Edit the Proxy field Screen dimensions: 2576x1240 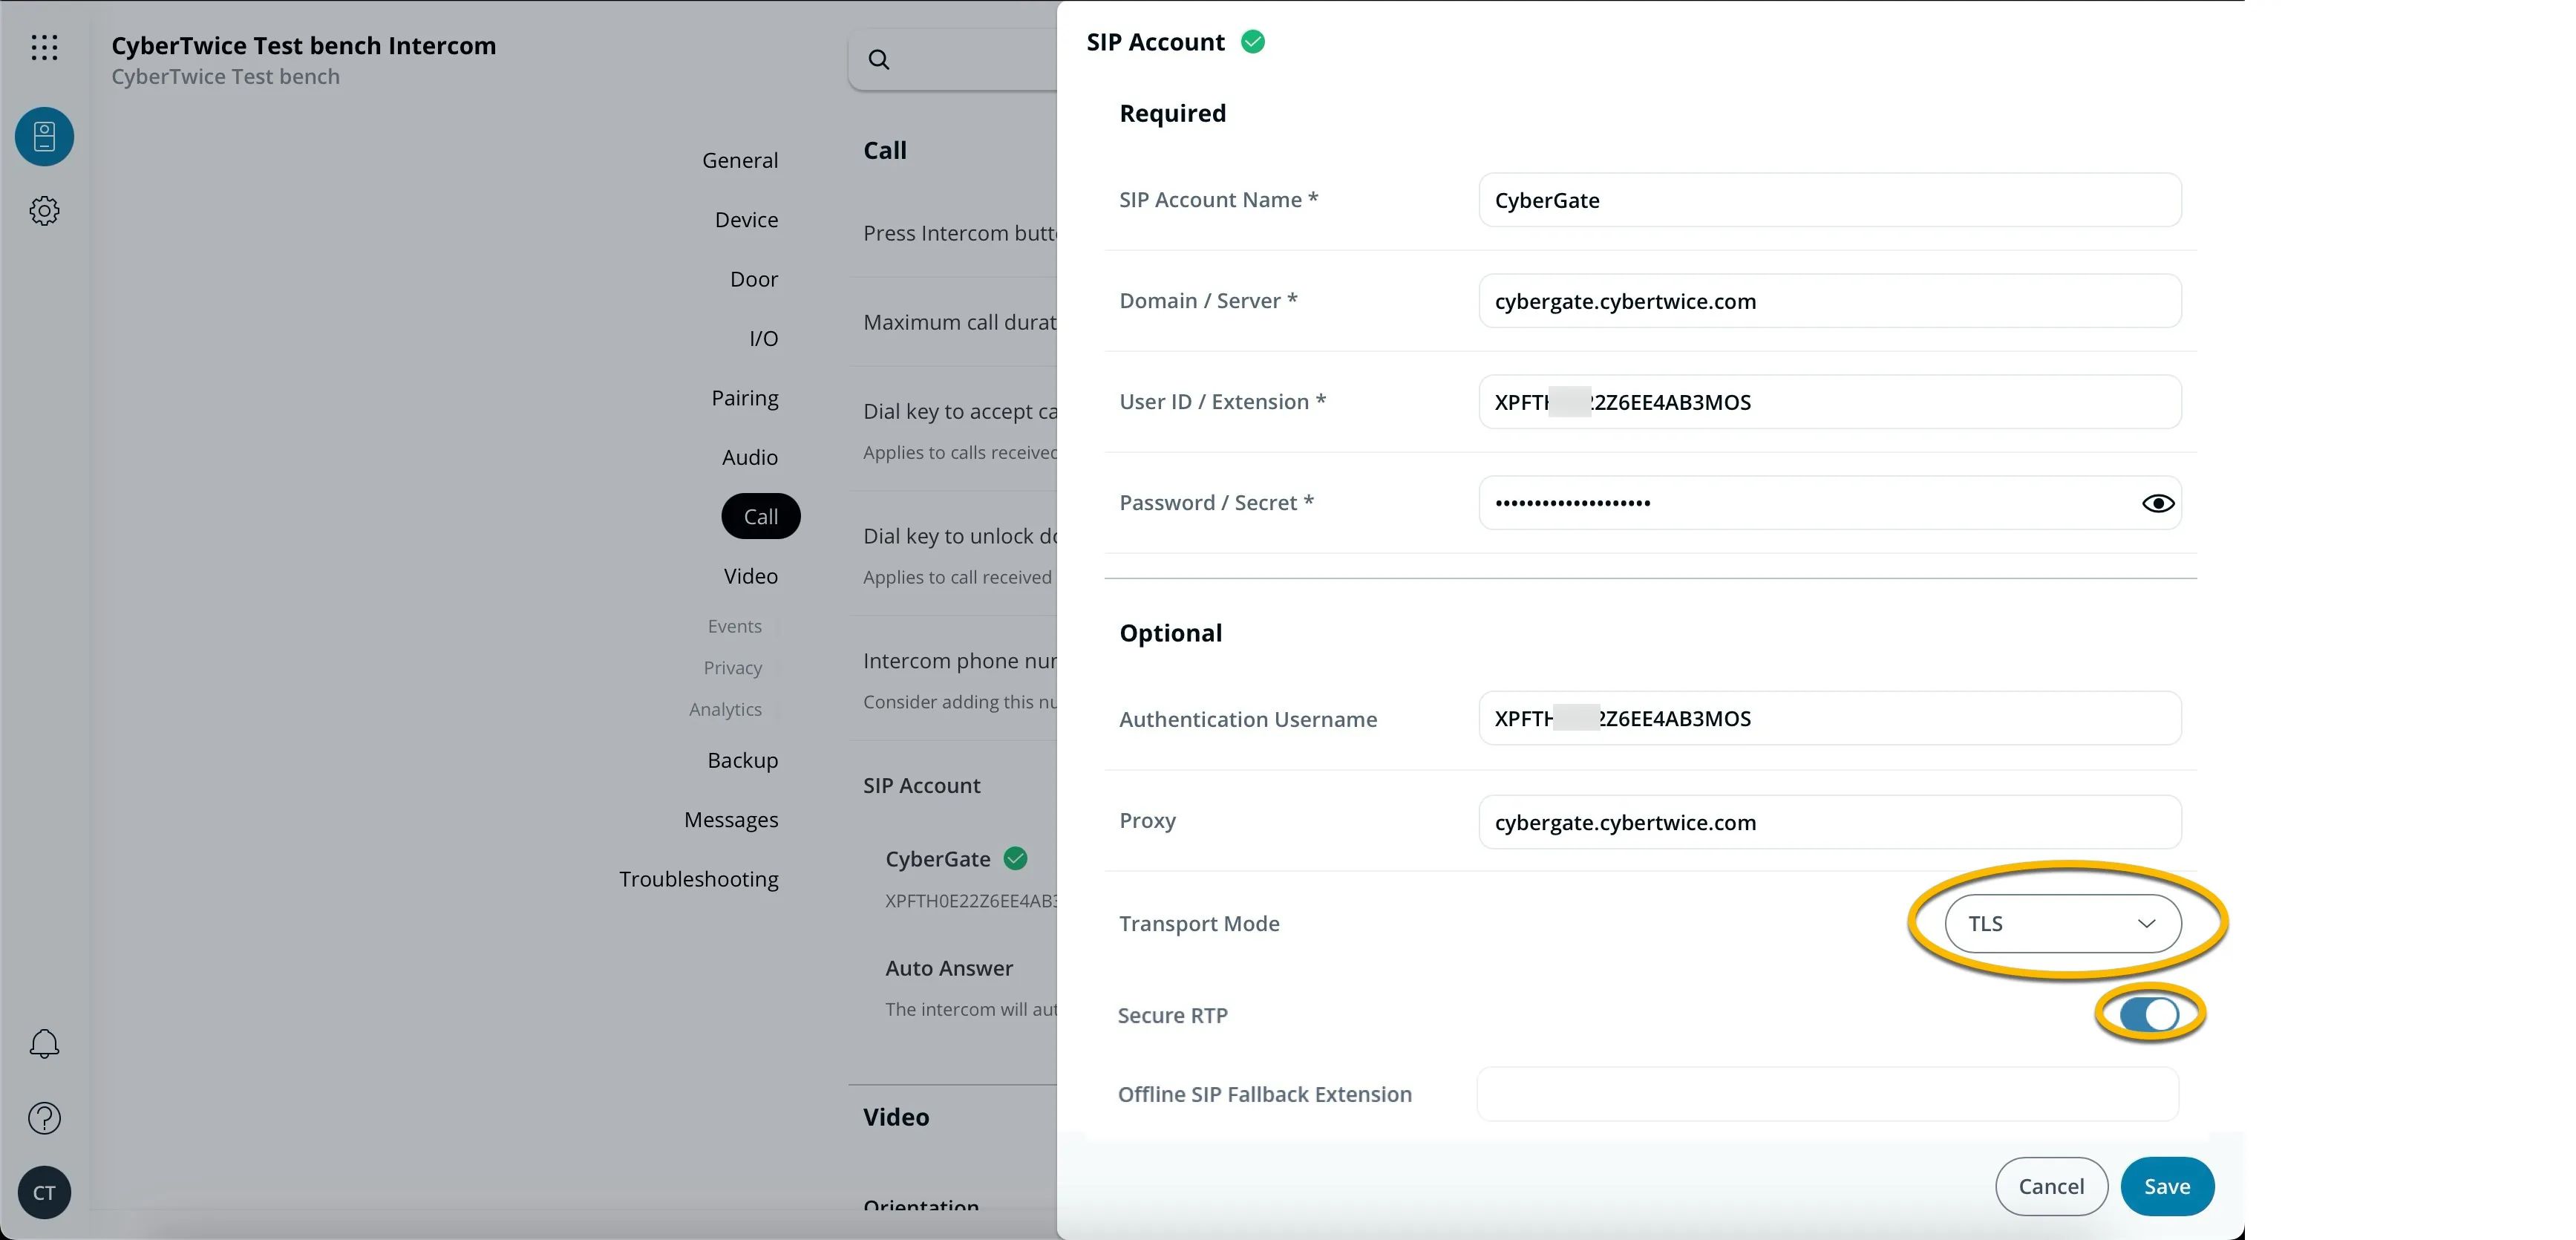pyautogui.click(x=1829, y=822)
